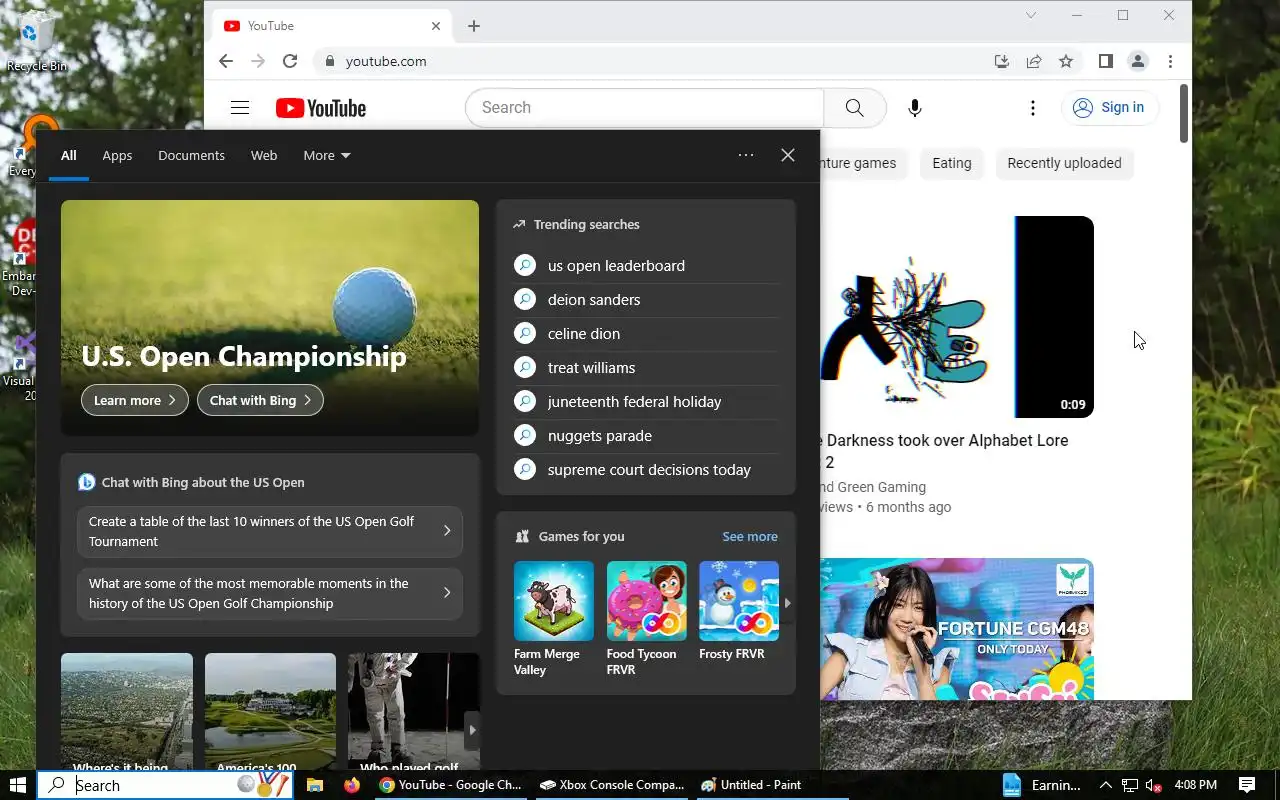Select Recently uploaded chip on YouTube
The height and width of the screenshot is (800, 1280).
[x=1064, y=163]
